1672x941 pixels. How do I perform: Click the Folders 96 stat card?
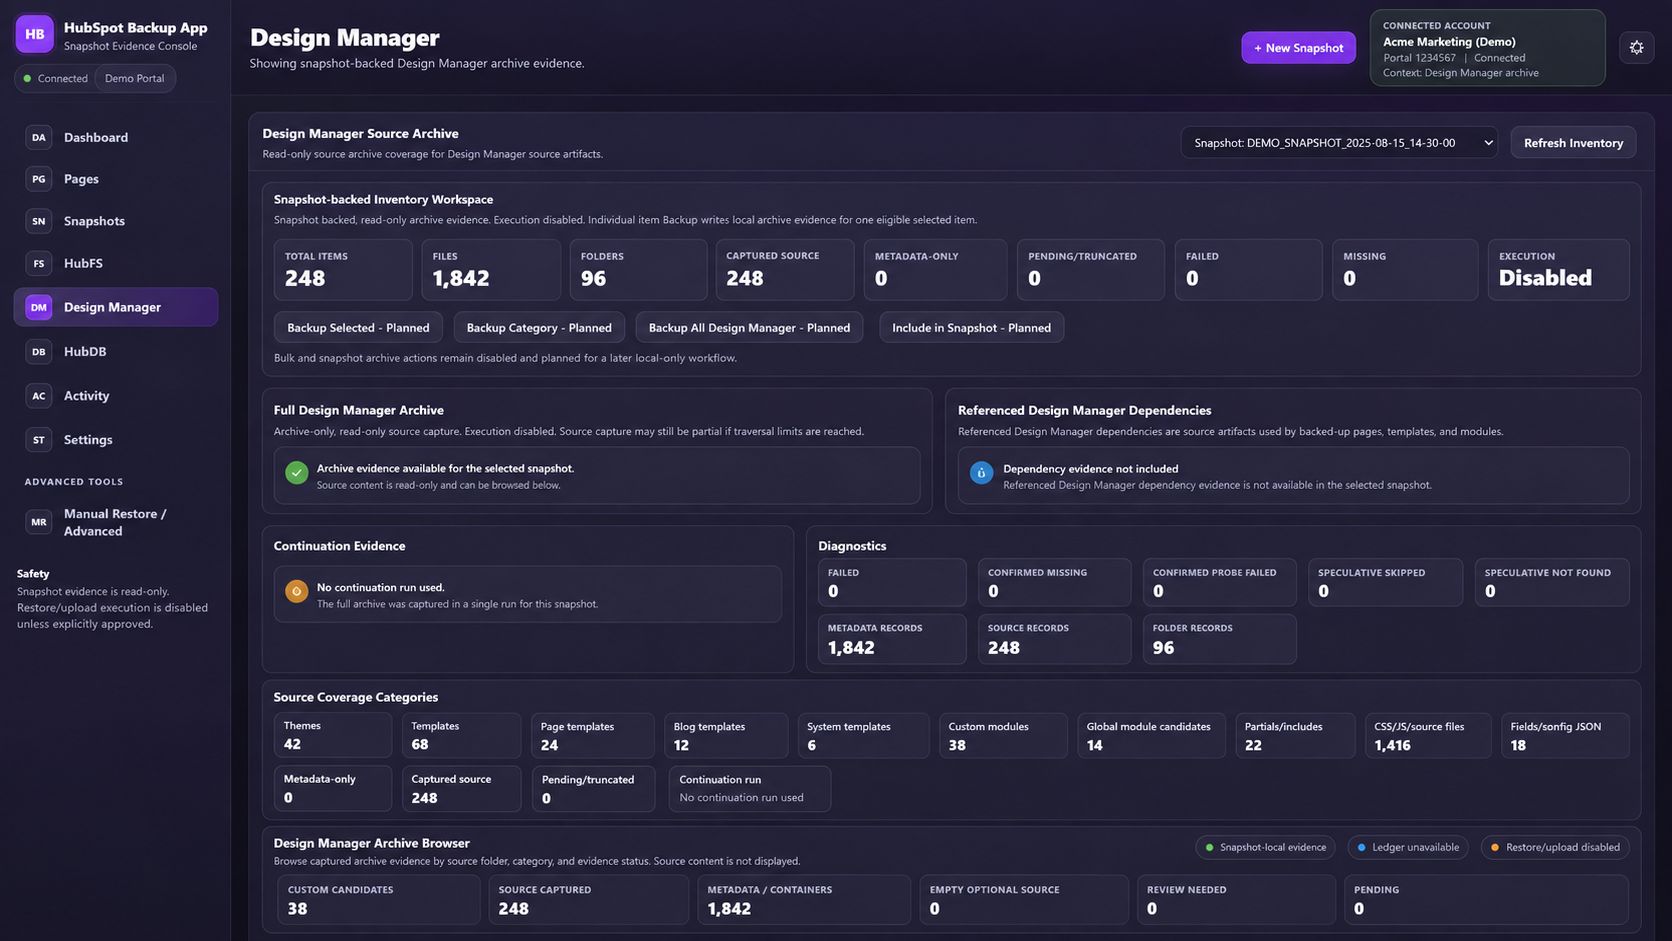coord(639,269)
